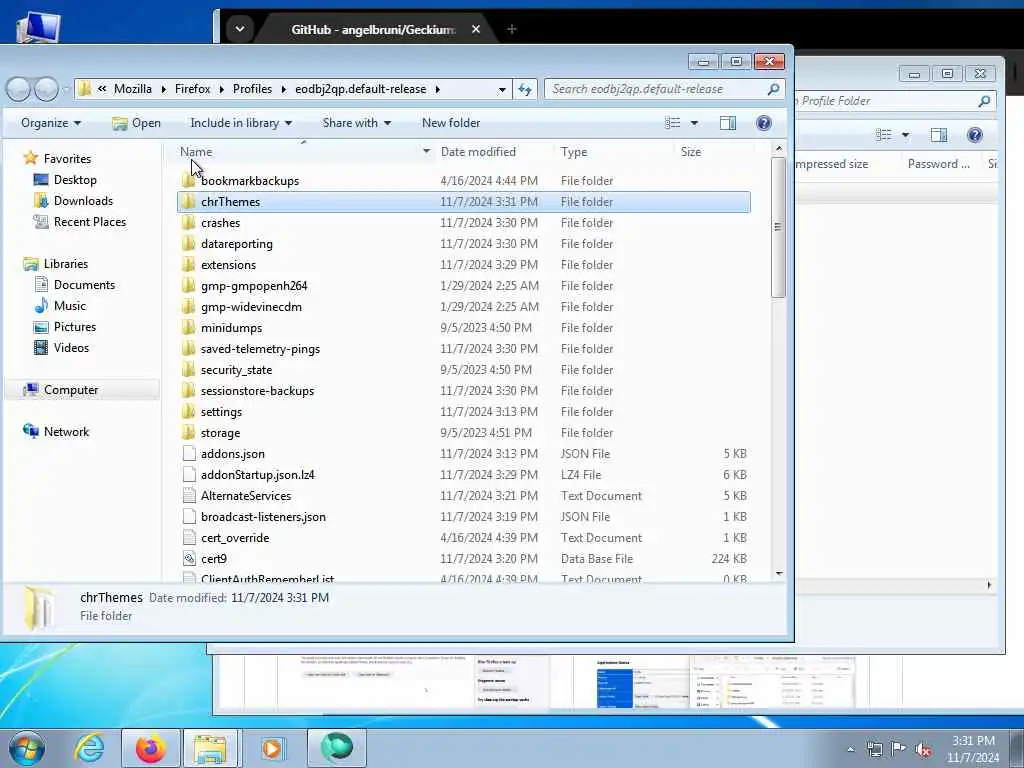Click the change view icon in the front window
This screenshot has height=768, width=1024.
point(673,123)
